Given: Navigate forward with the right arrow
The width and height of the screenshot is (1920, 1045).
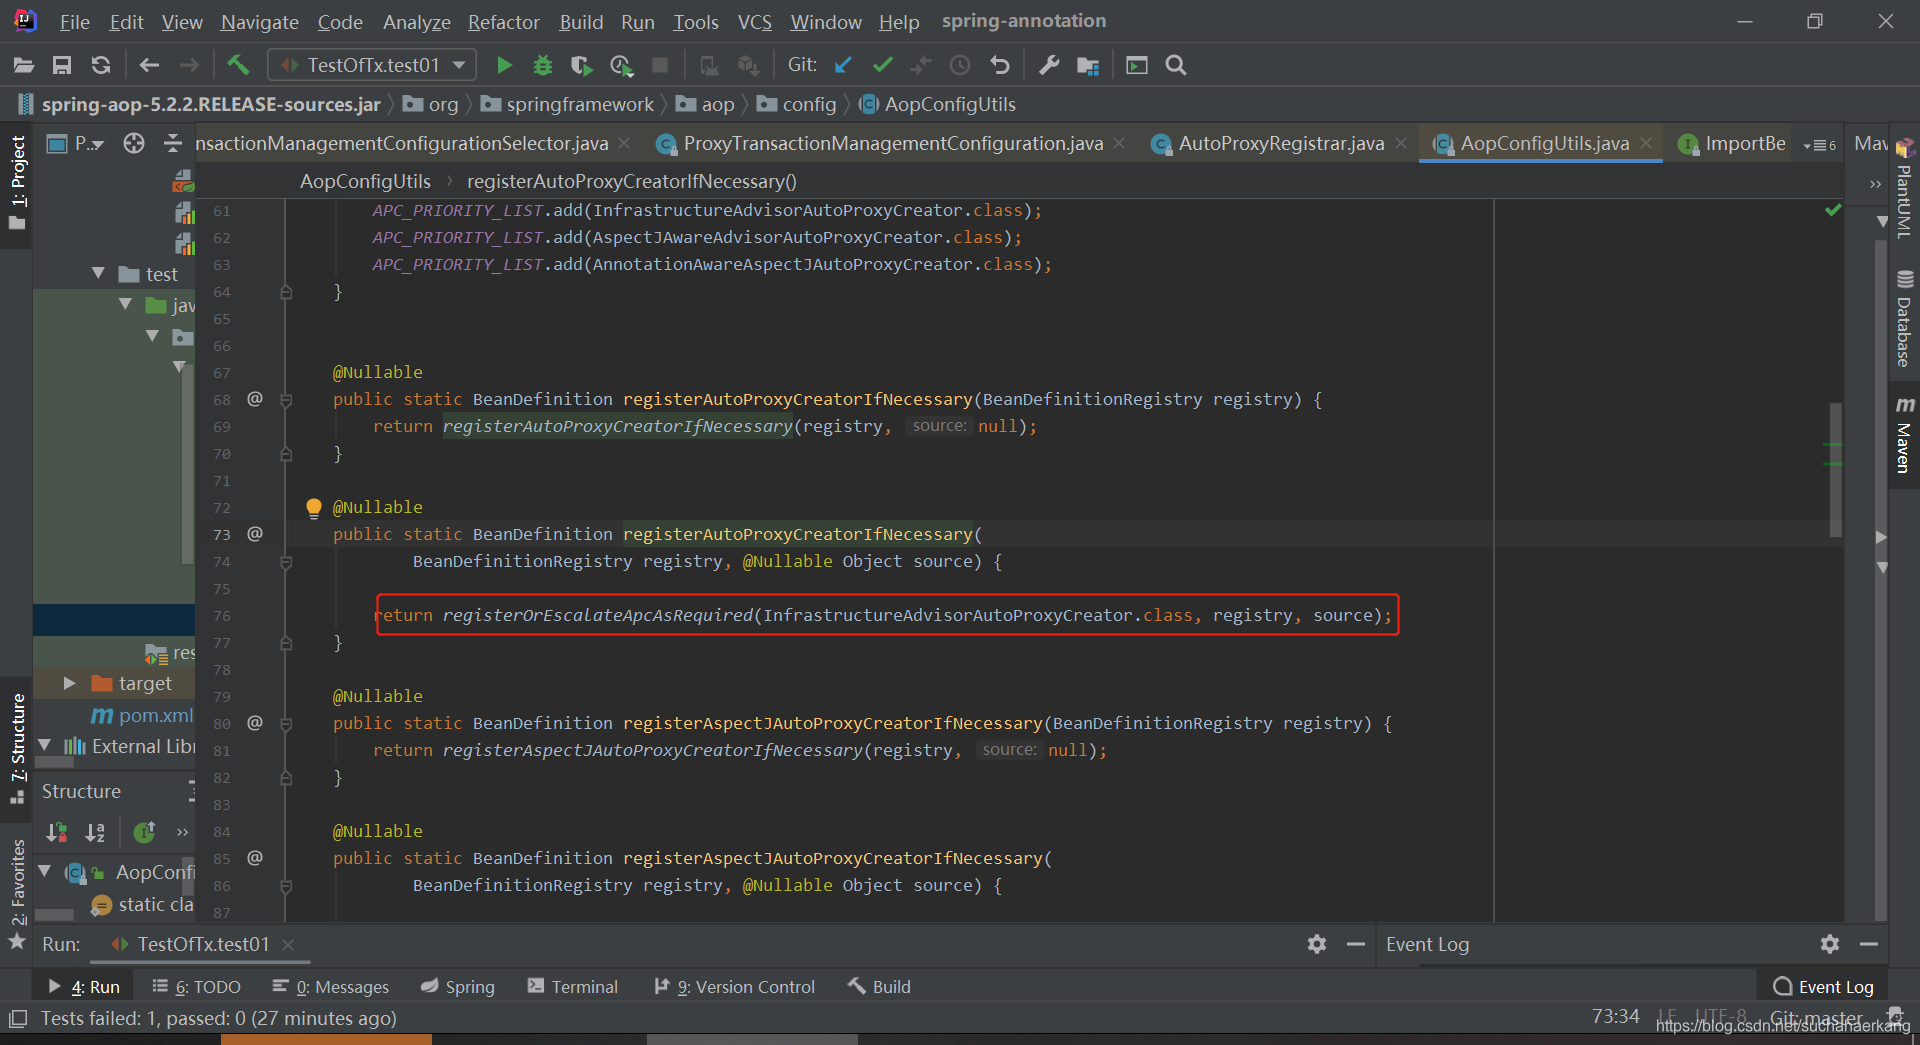Looking at the screenshot, I should tap(189, 65).
